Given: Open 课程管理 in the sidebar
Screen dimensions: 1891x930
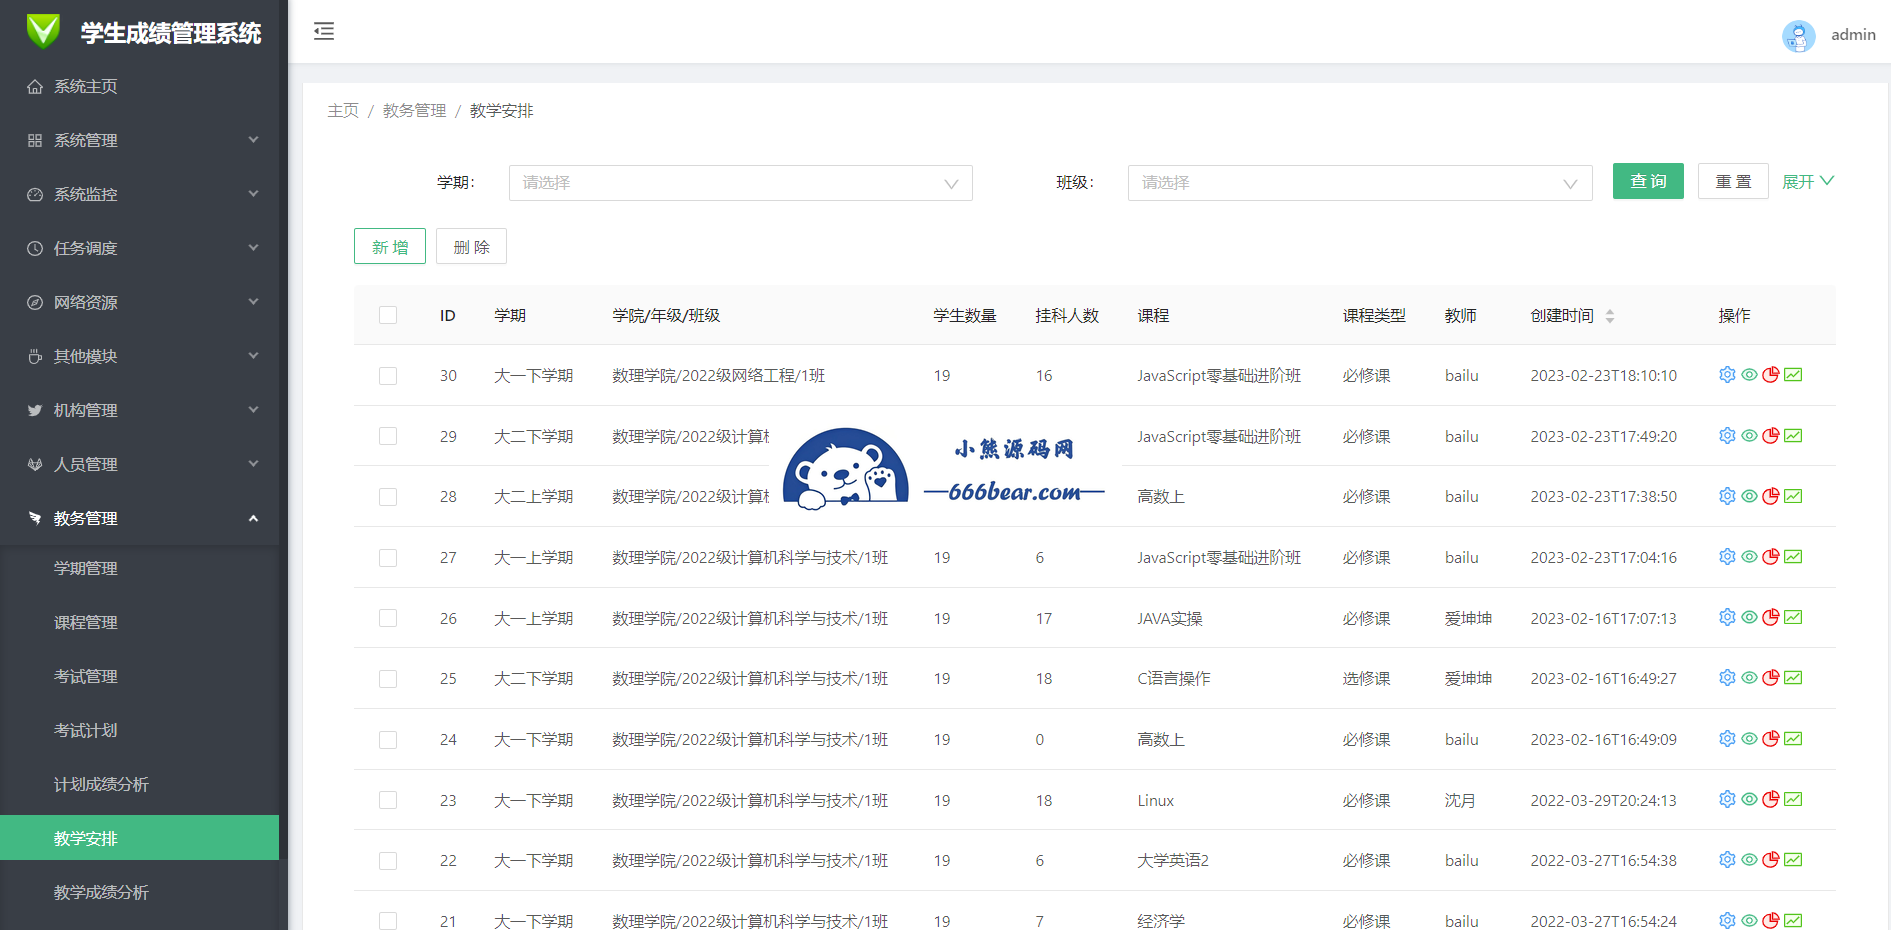Looking at the screenshot, I should click(86, 622).
